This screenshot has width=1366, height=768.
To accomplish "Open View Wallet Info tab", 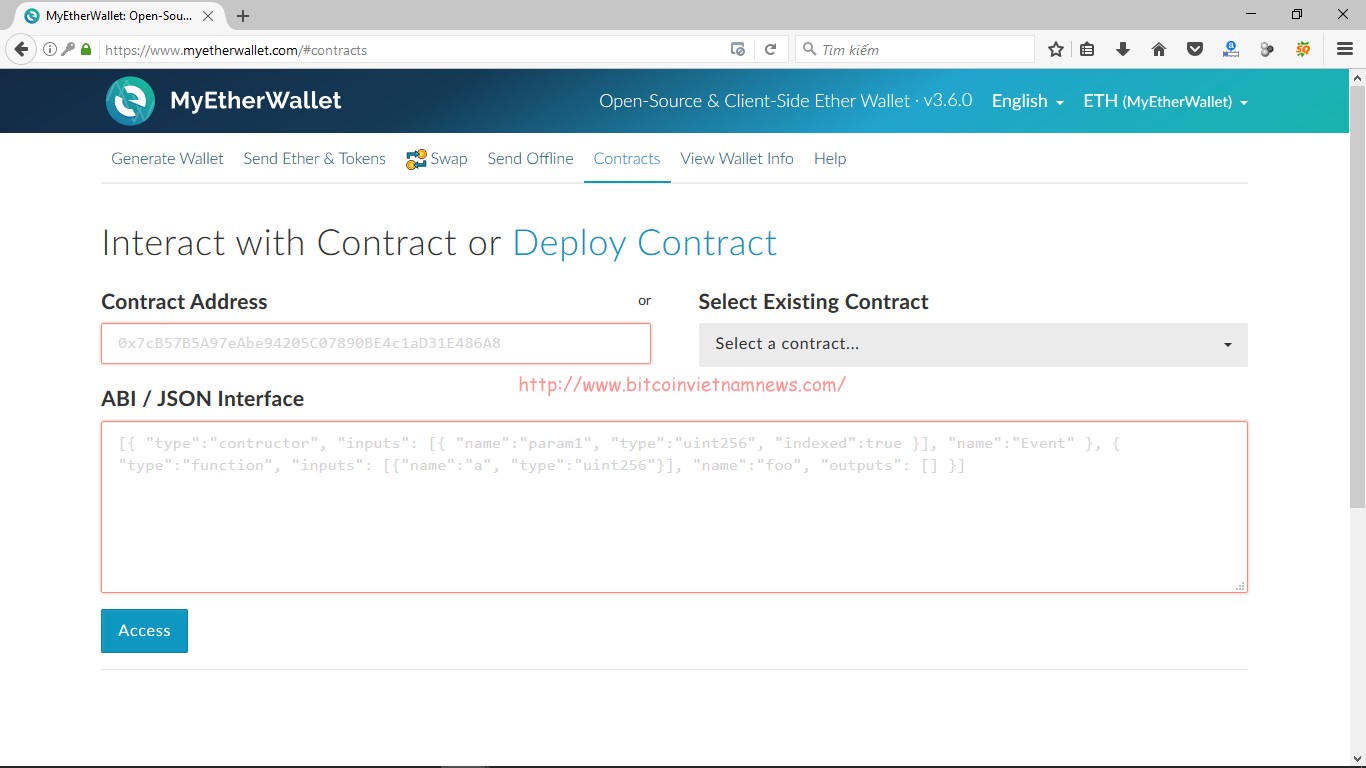I will click(x=737, y=159).
